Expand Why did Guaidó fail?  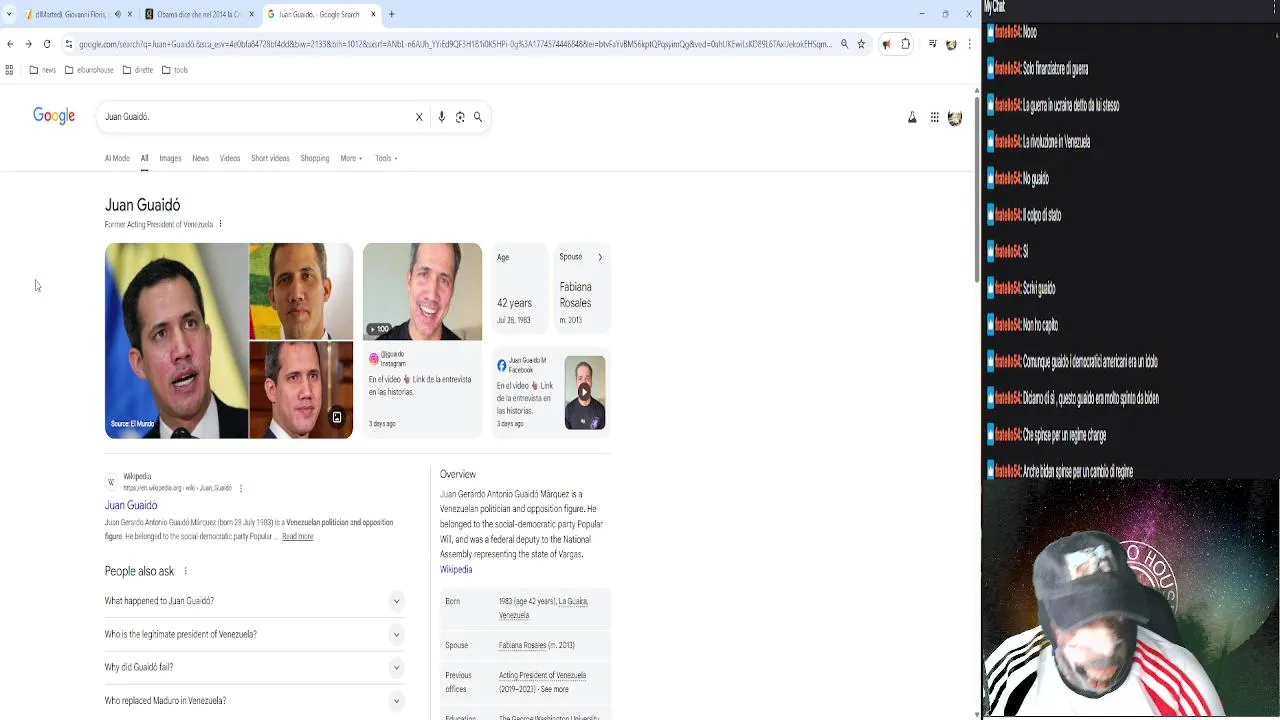click(x=254, y=667)
